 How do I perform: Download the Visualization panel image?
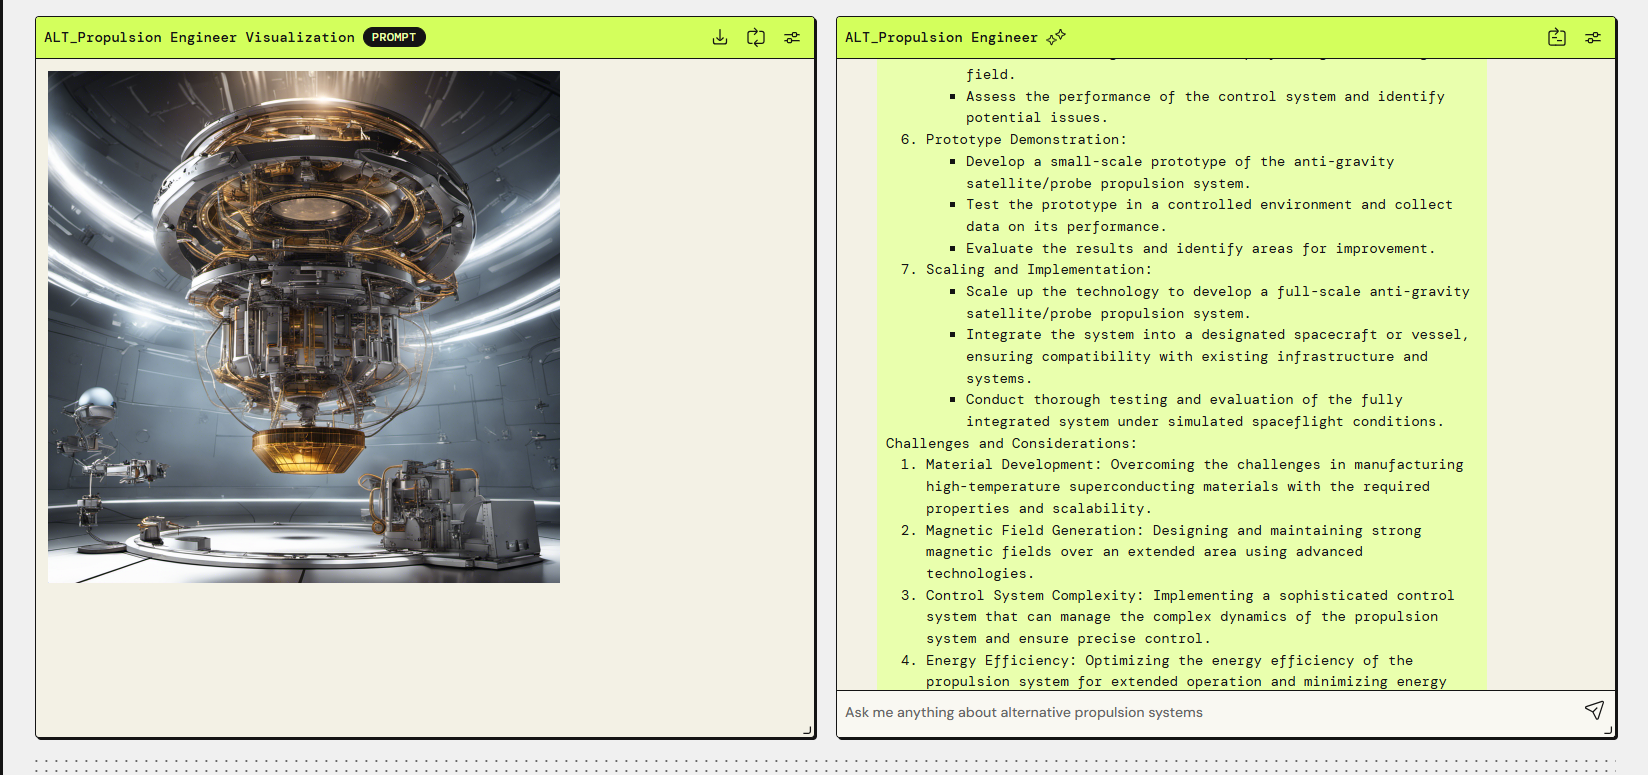[x=720, y=37]
